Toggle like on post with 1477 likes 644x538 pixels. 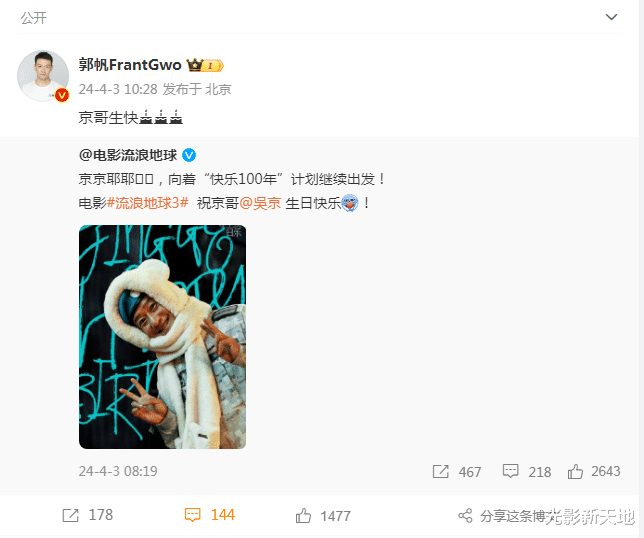click(303, 515)
